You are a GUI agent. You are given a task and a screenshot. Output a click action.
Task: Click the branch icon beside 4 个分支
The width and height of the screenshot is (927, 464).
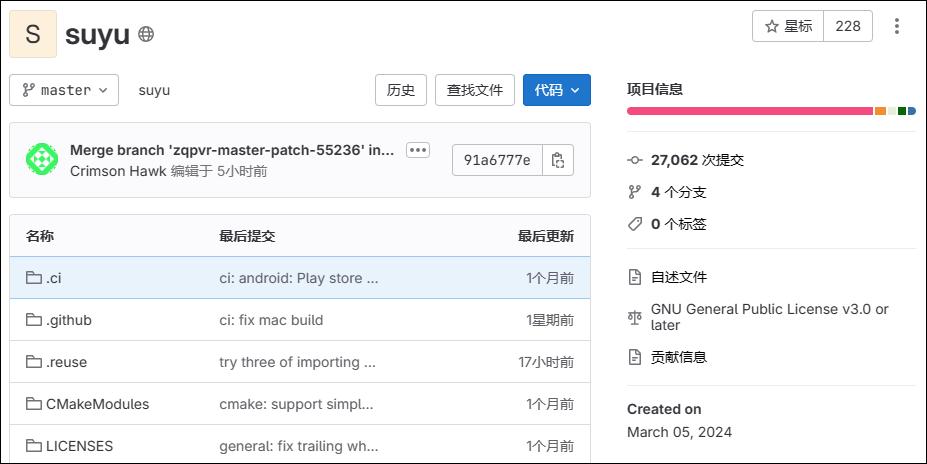pyautogui.click(x=634, y=192)
